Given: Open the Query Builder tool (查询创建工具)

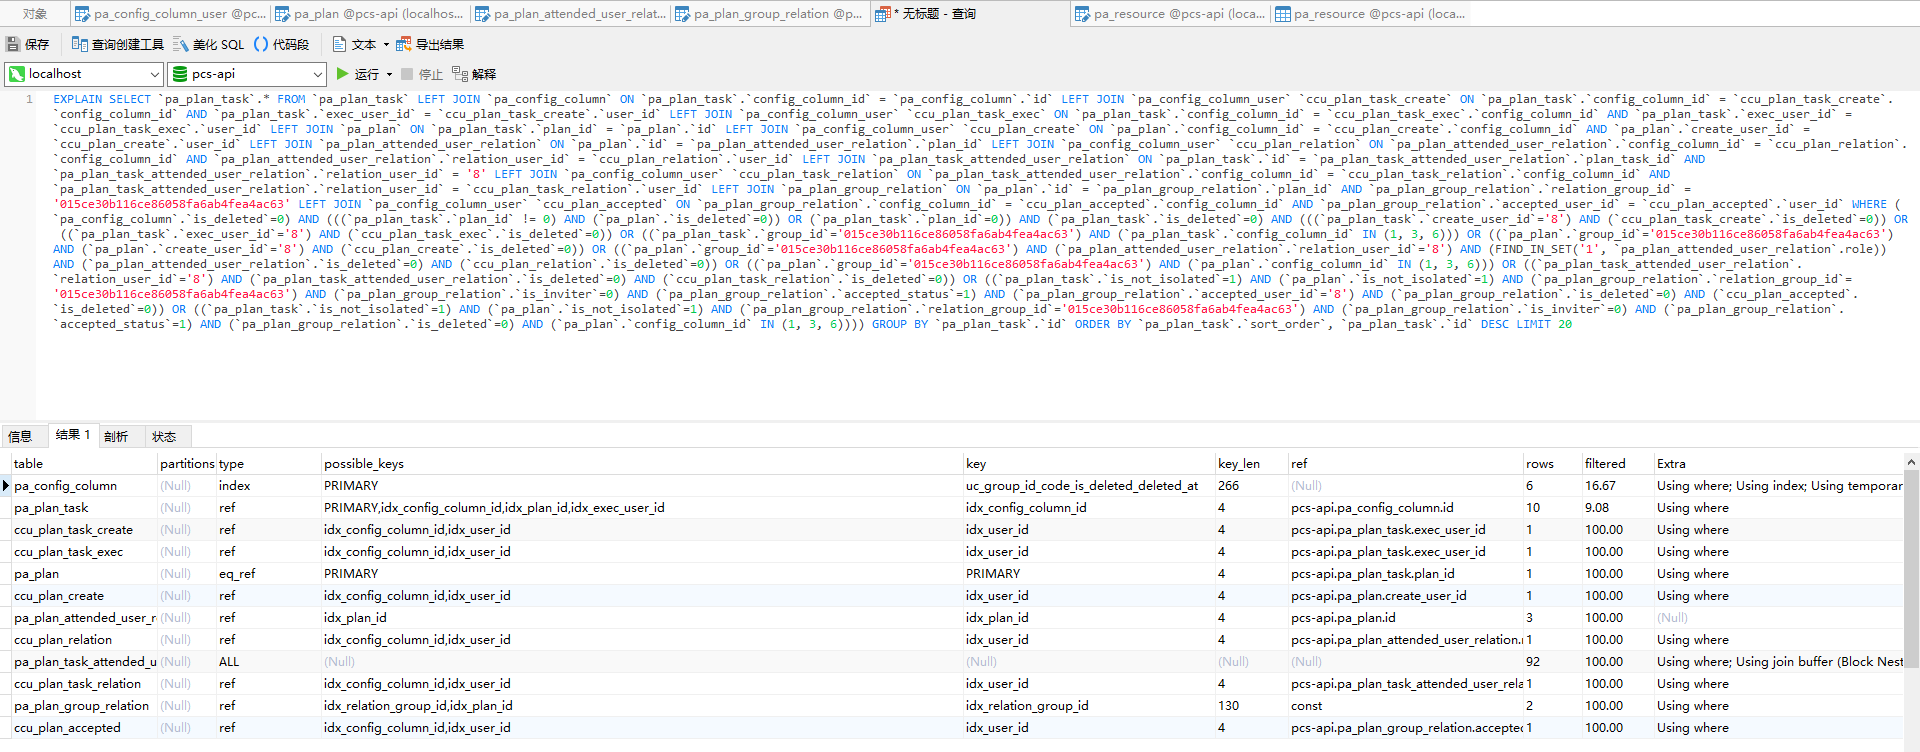Looking at the screenshot, I should (x=80, y=44).
